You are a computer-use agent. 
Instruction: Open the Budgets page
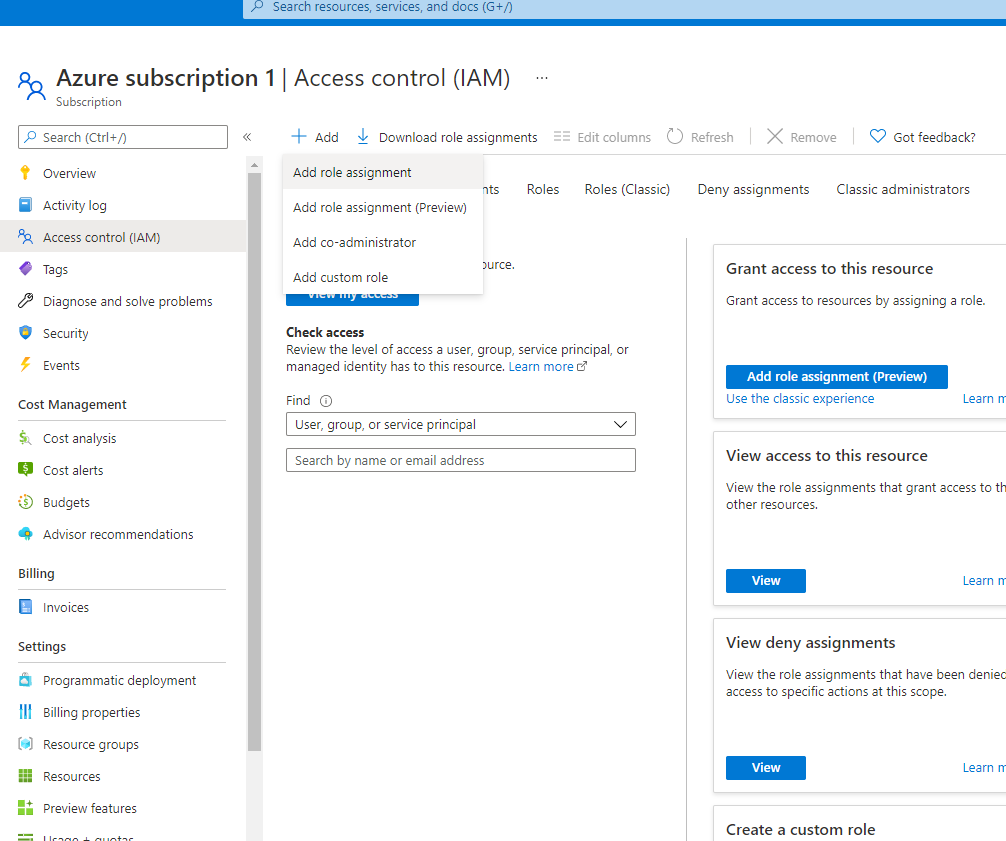pyautogui.click(x=66, y=502)
